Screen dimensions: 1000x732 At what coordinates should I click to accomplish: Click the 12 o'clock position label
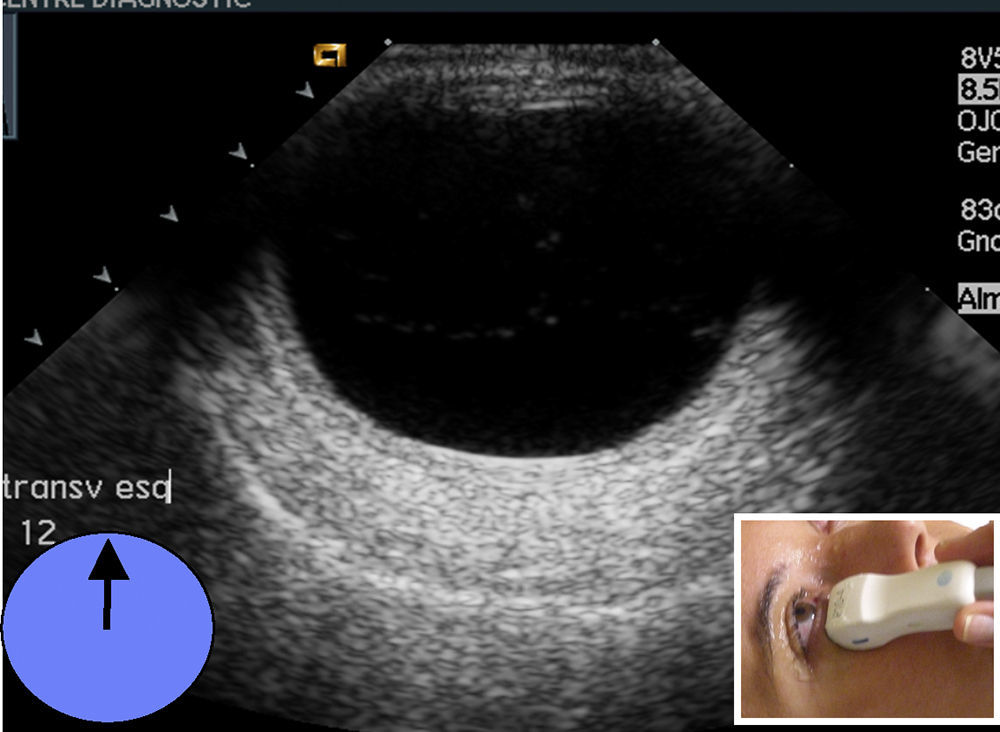coord(38,532)
